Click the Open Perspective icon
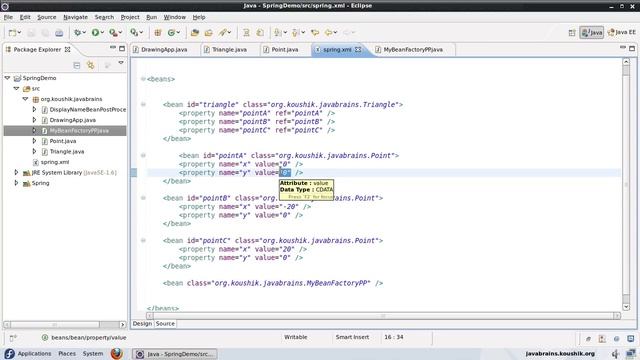This screenshot has width=640, height=360. (572, 33)
